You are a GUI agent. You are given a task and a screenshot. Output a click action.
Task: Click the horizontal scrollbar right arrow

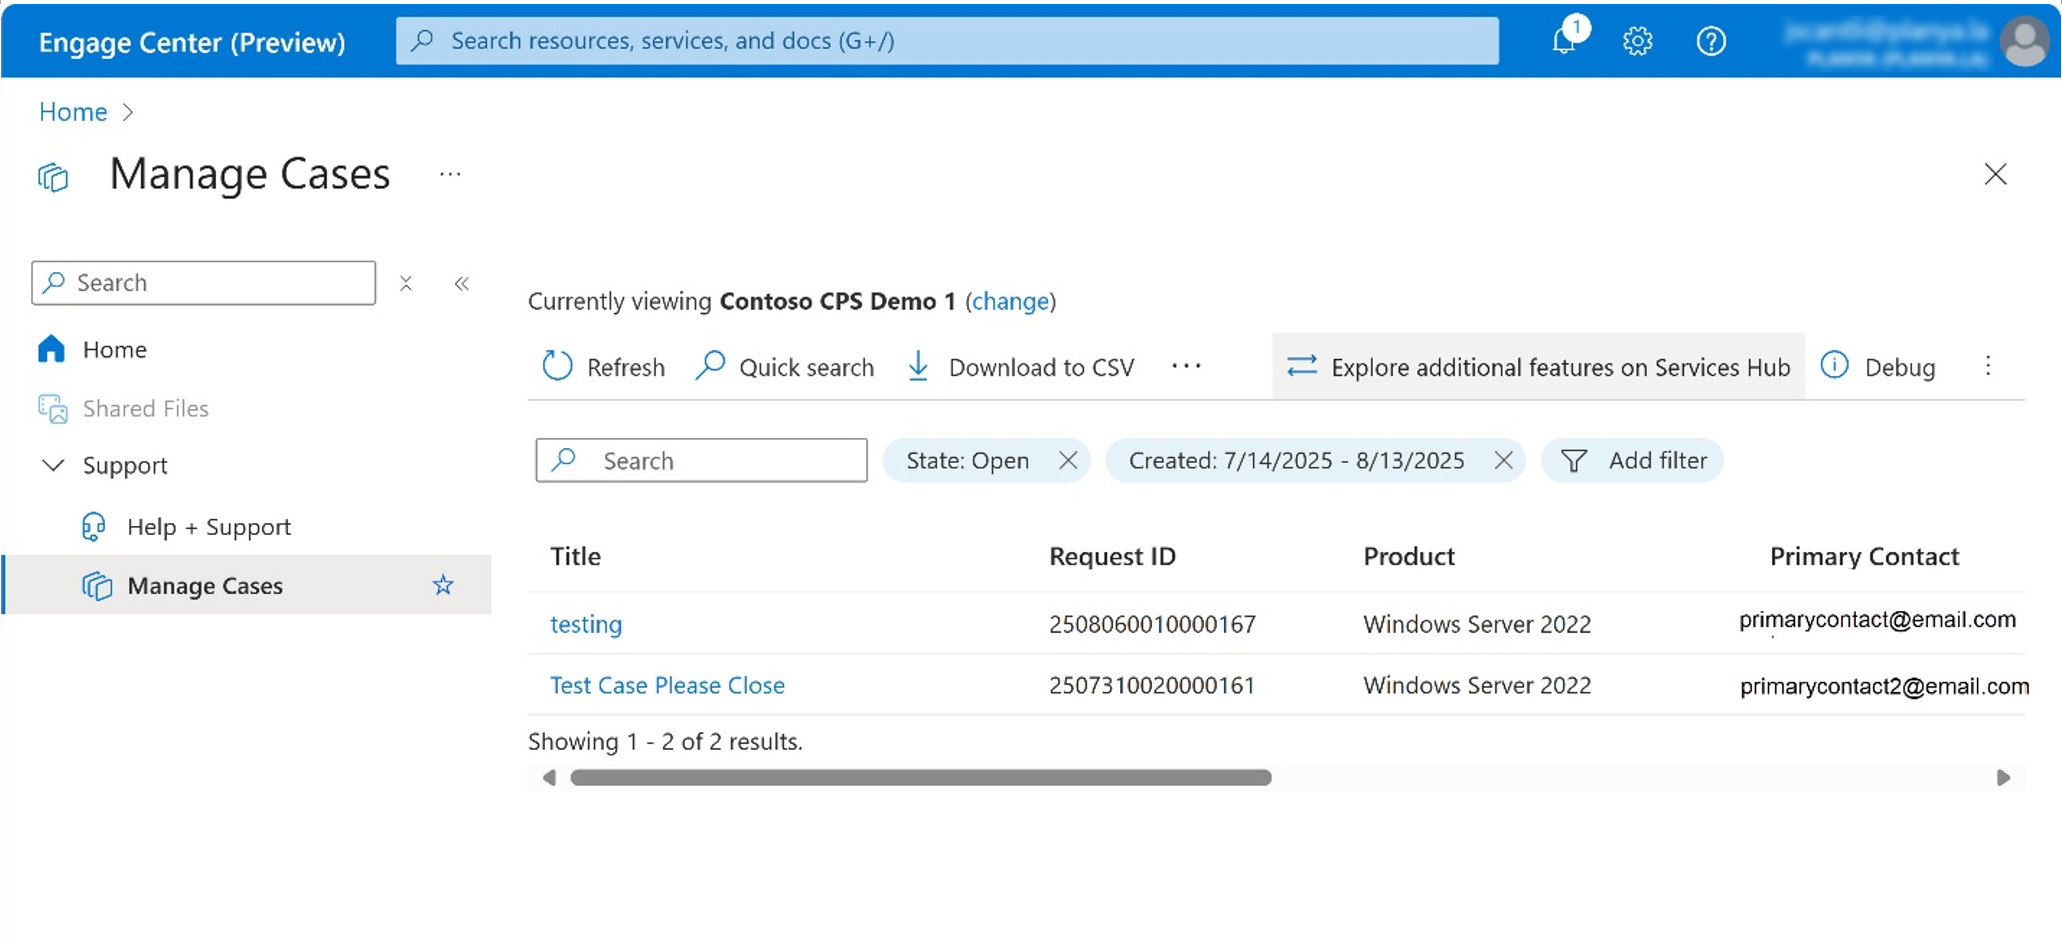pyautogui.click(x=2003, y=778)
